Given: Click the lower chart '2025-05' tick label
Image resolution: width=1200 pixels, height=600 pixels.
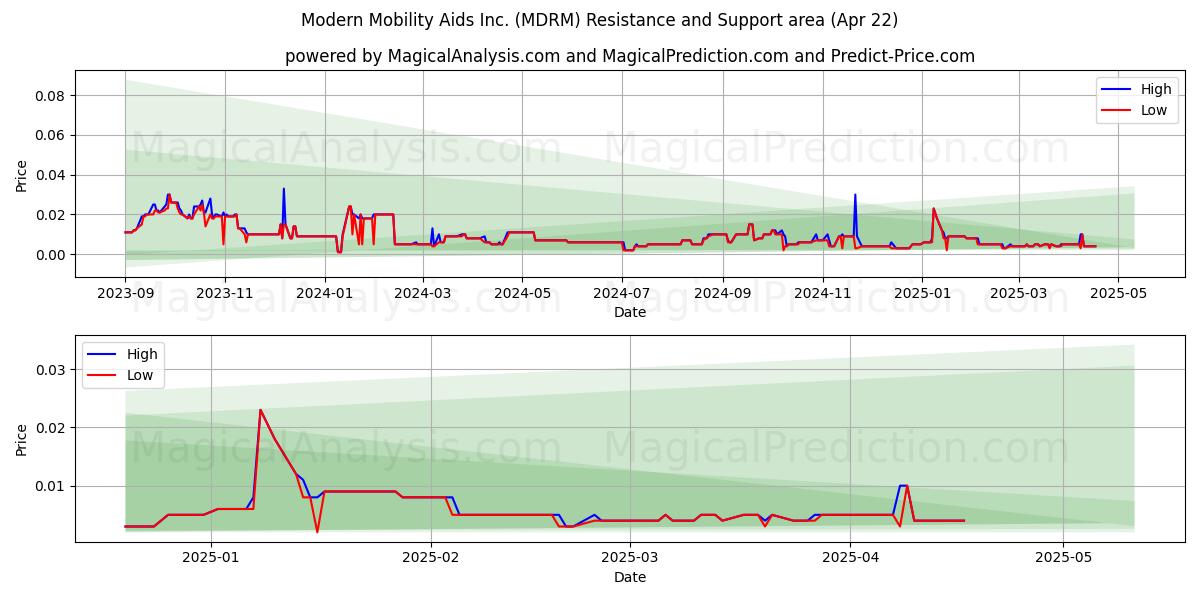Looking at the screenshot, I should (1064, 559).
